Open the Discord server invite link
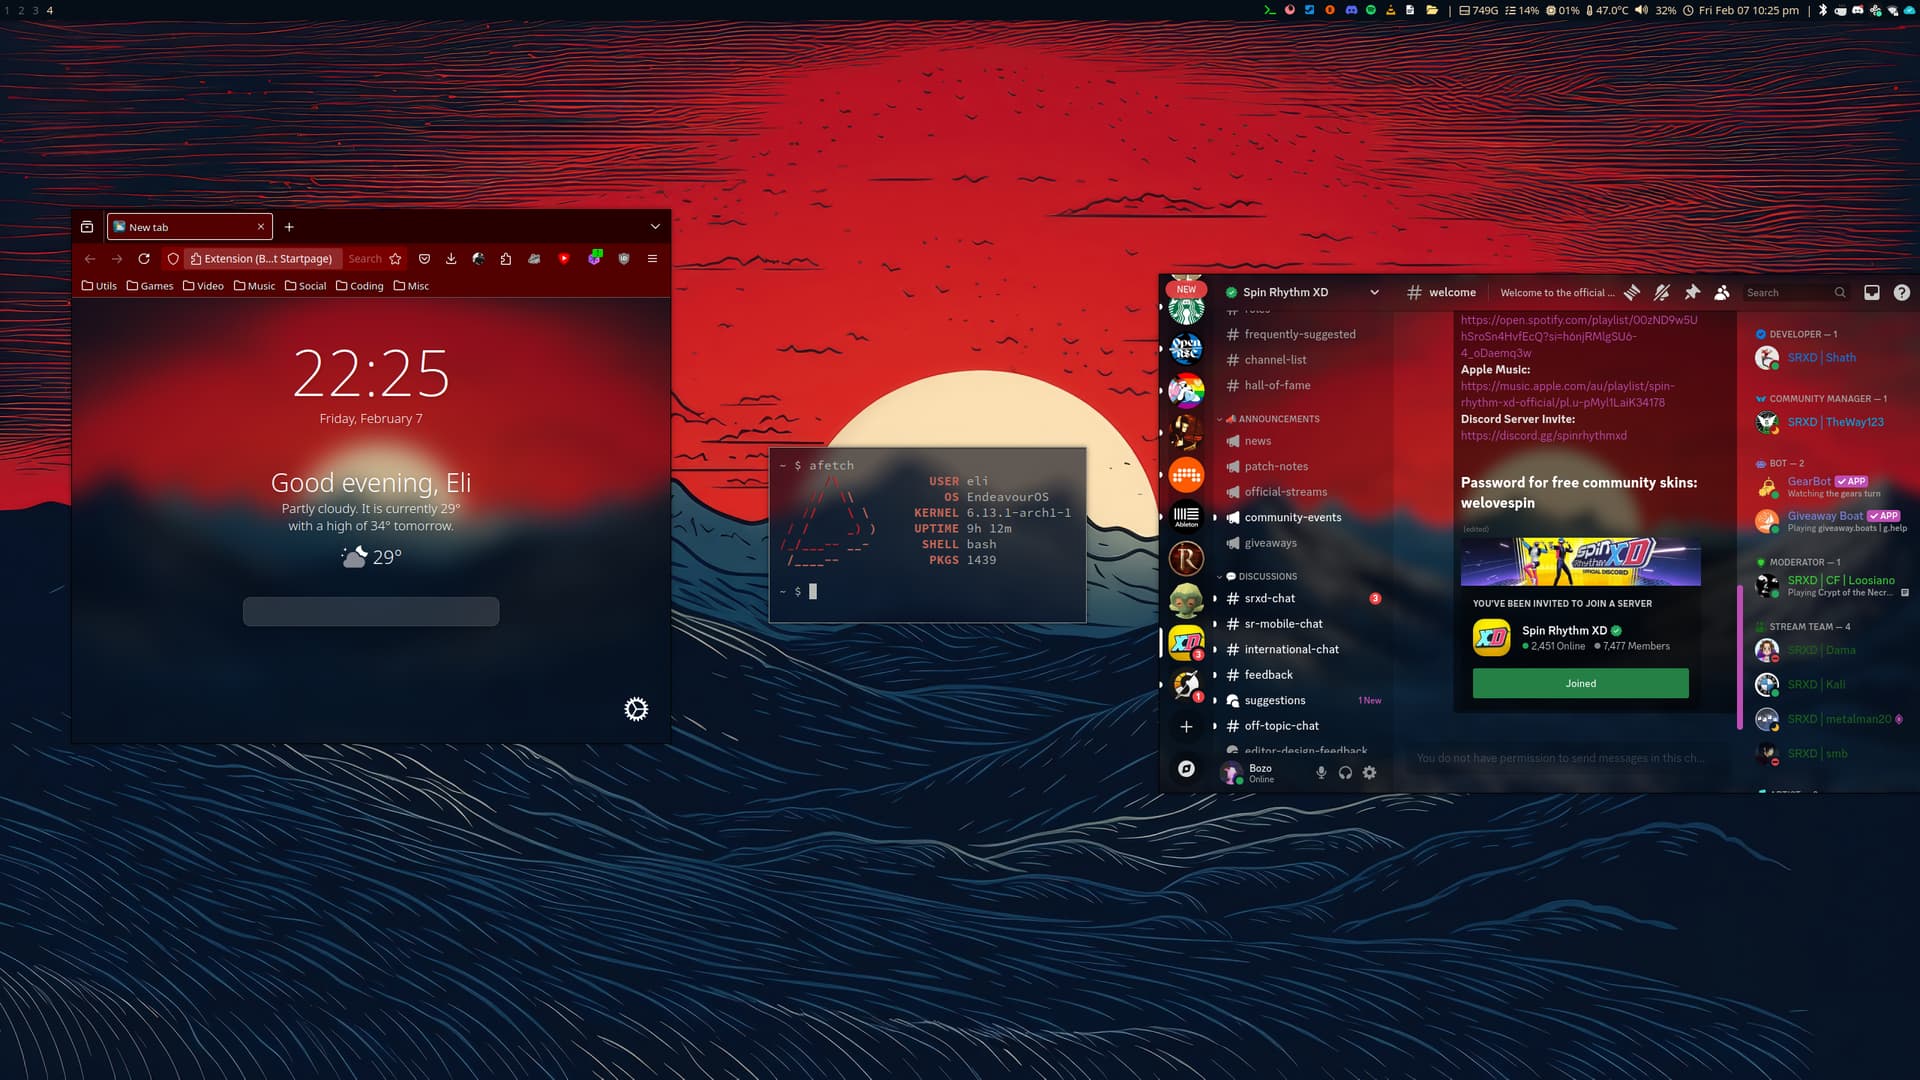This screenshot has height=1080, width=1920. (x=1543, y=436)
